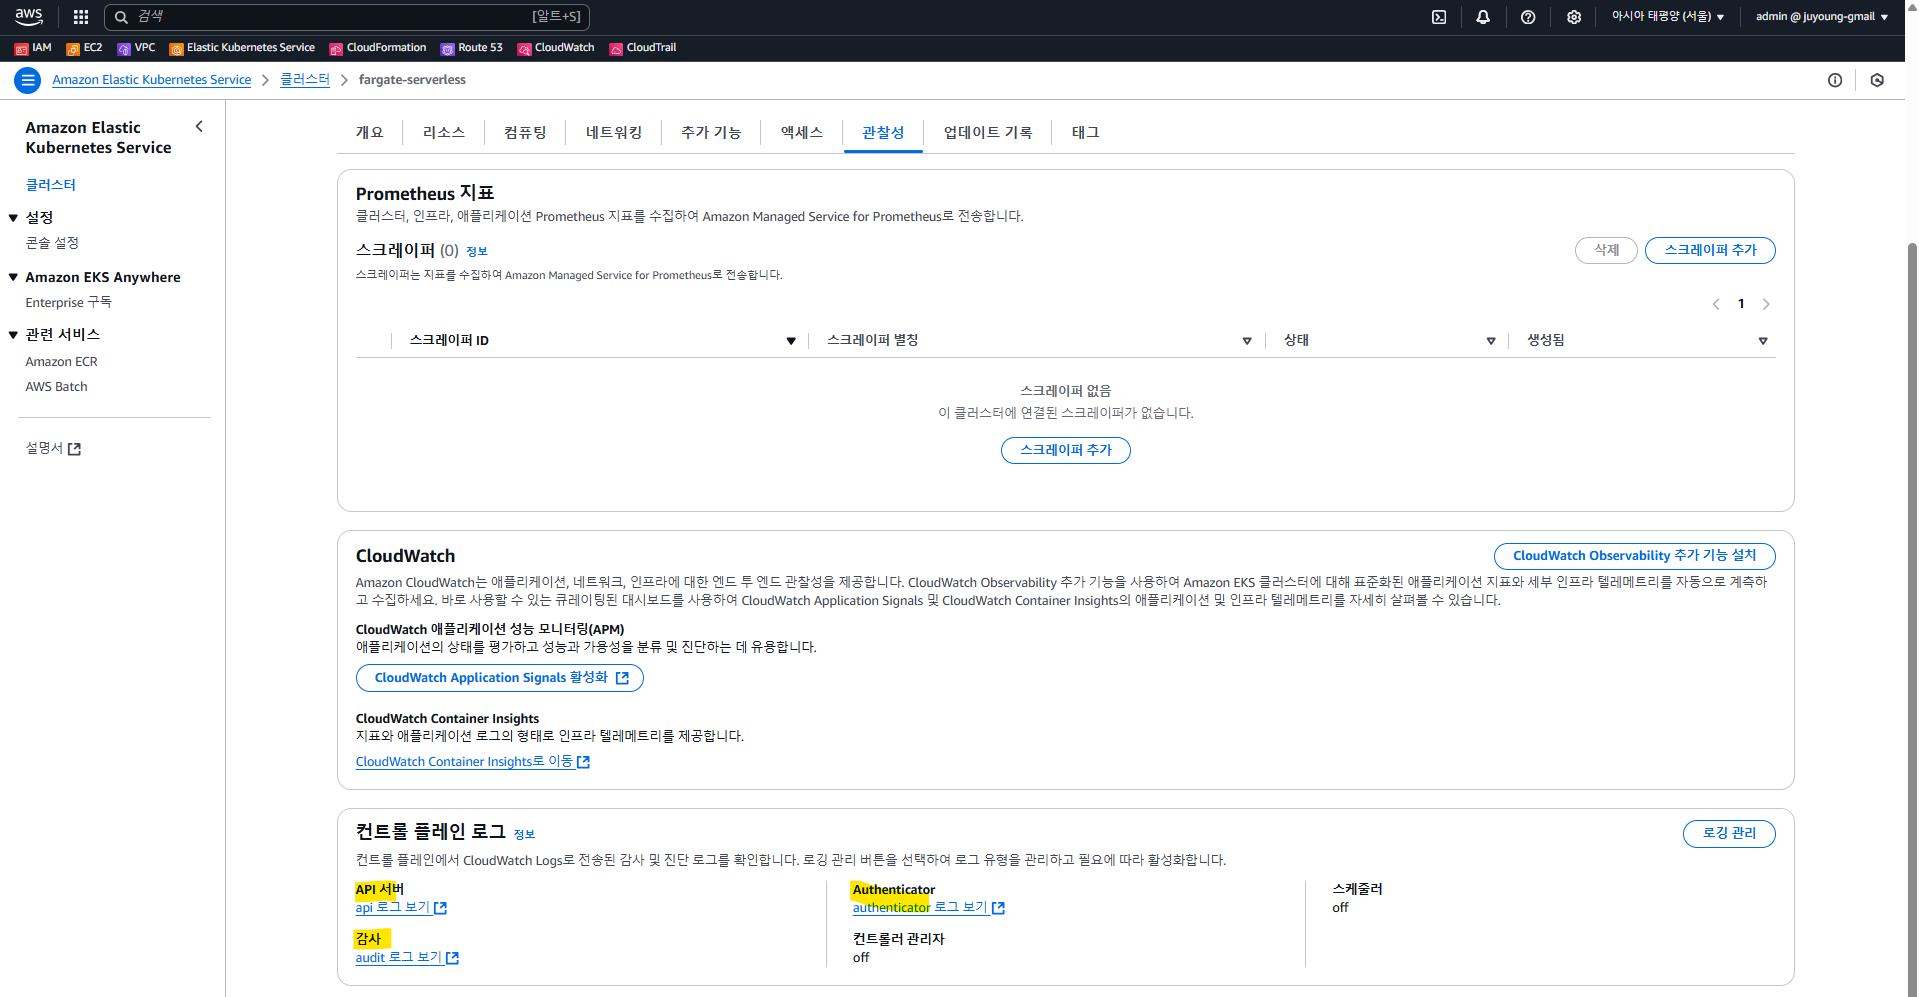This screenshot has height=997, width=1919.
Task: Click the search magnifier icon
Action: tap(121, 17)
